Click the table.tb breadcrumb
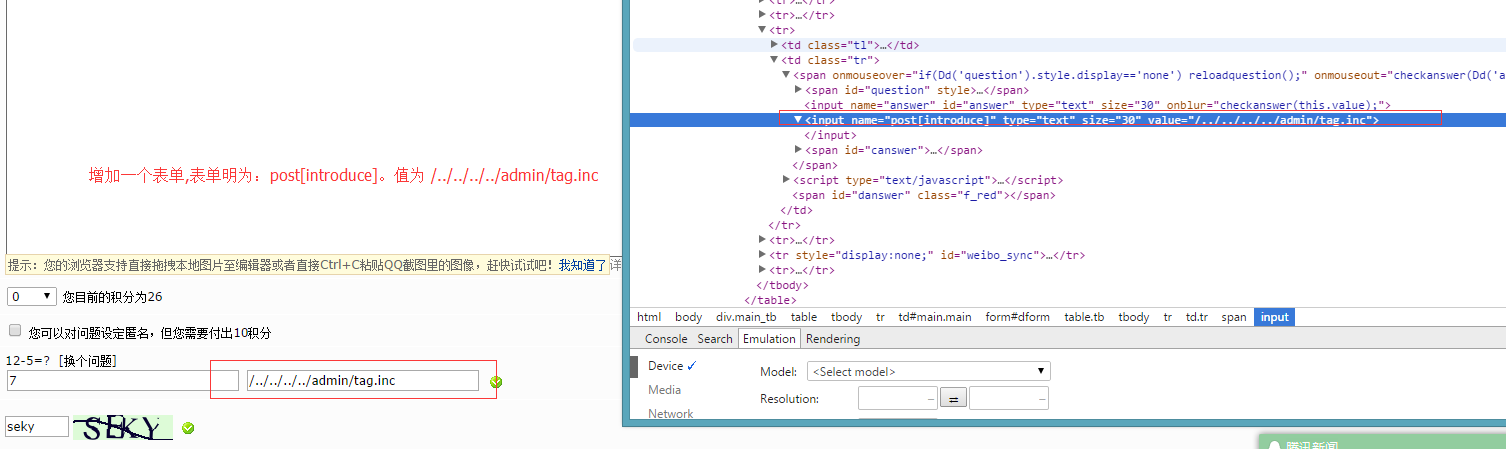Viewport: 1506px width, 449px height. click(1084, 317)
